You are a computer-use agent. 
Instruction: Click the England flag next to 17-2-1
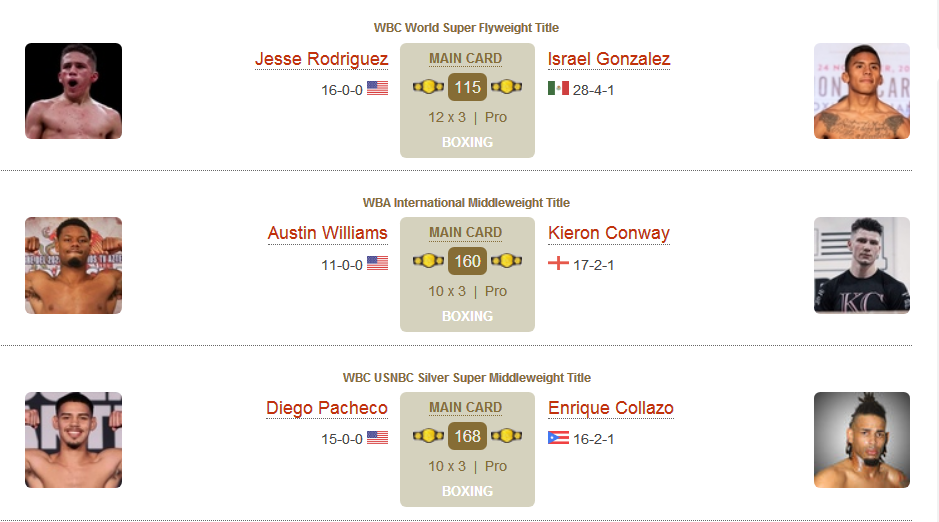click(558, 263)
